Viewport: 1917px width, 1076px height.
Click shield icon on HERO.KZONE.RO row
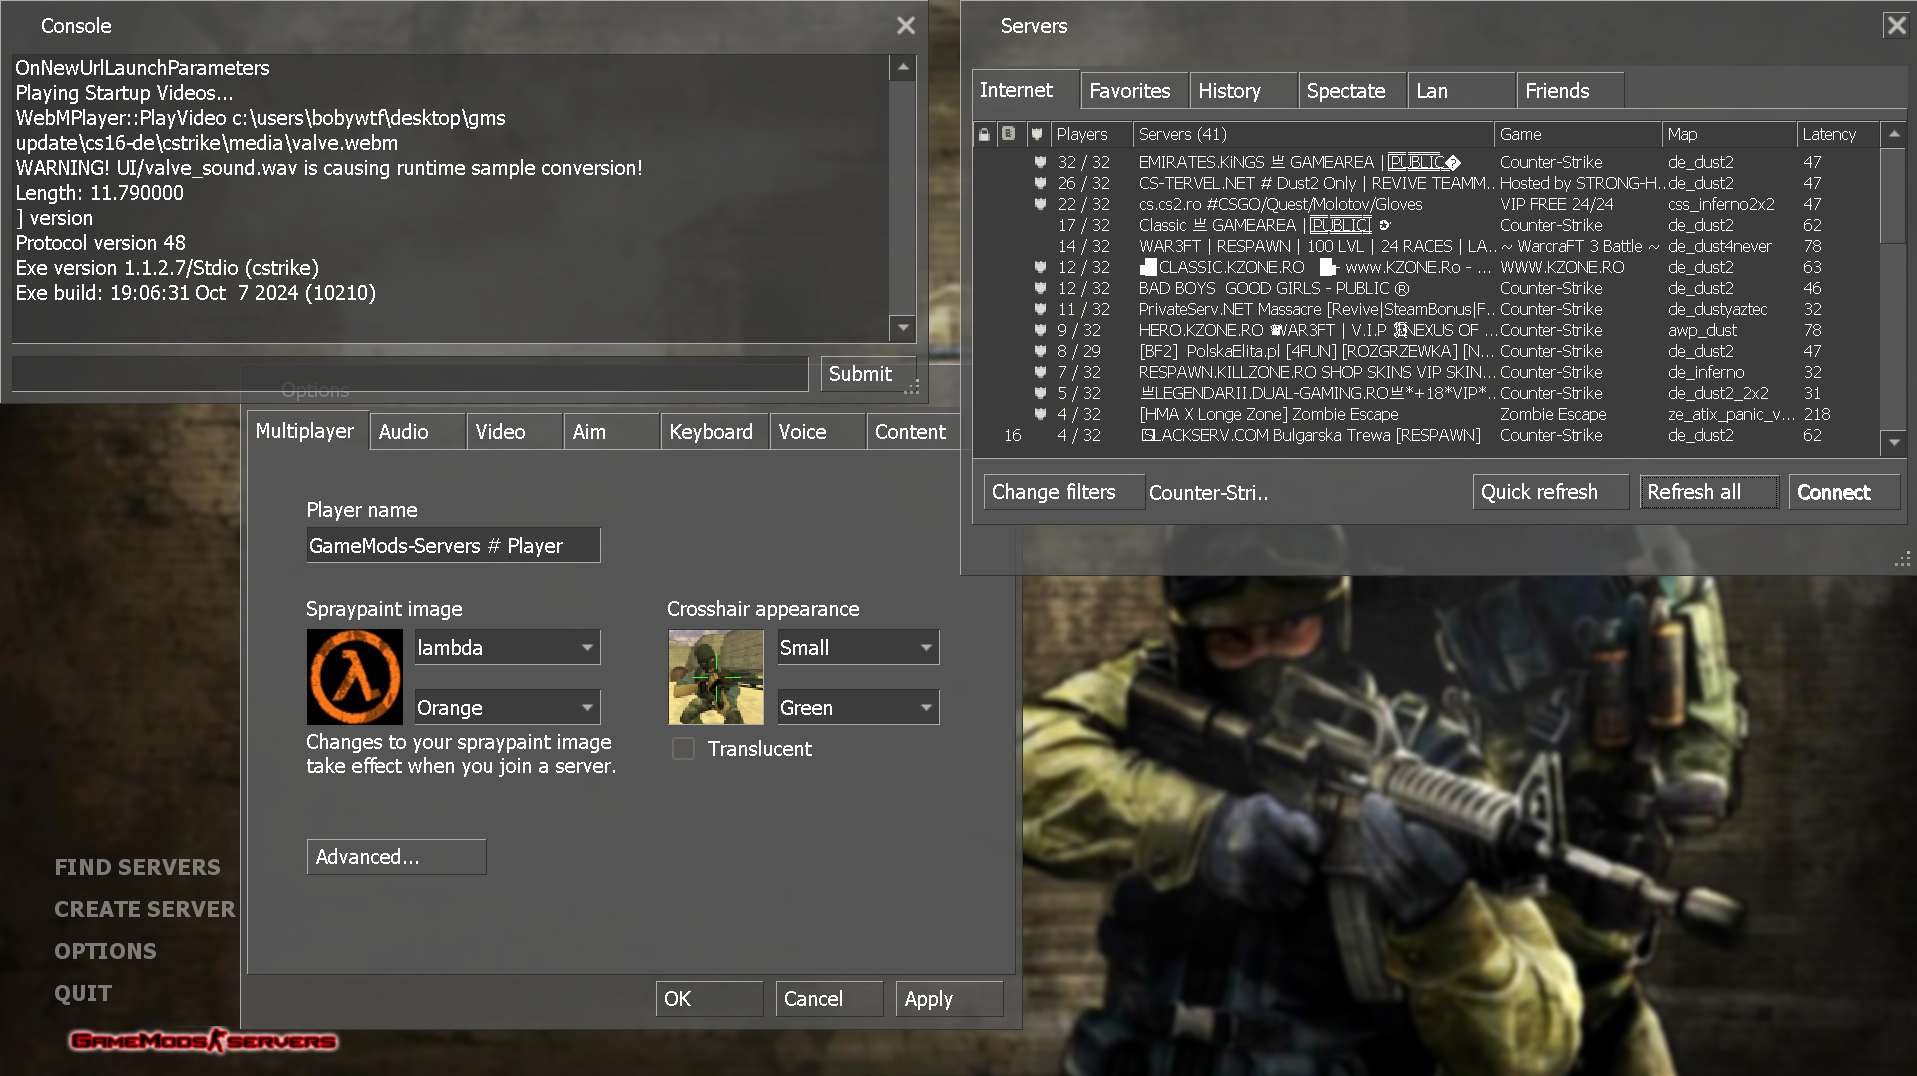(1040, 330)
